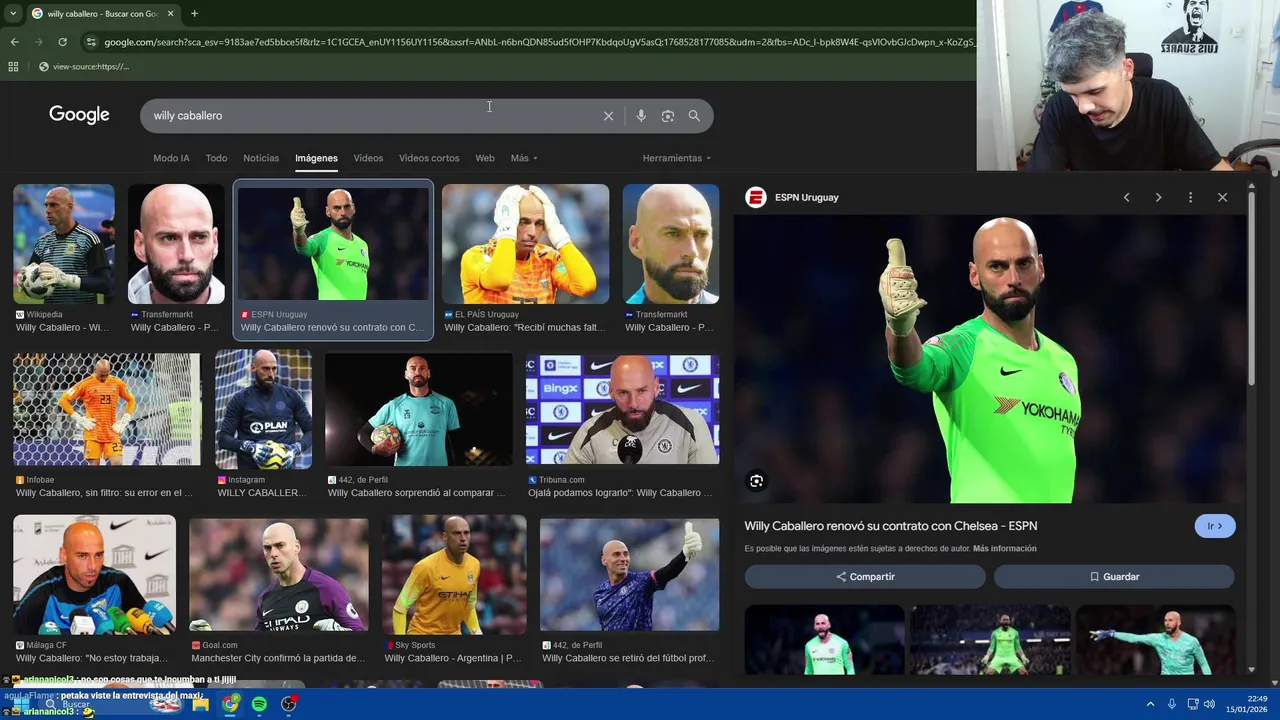Switch to the Modo IA tab
The height and width of the screenshot is (720, 1280).
171,158
